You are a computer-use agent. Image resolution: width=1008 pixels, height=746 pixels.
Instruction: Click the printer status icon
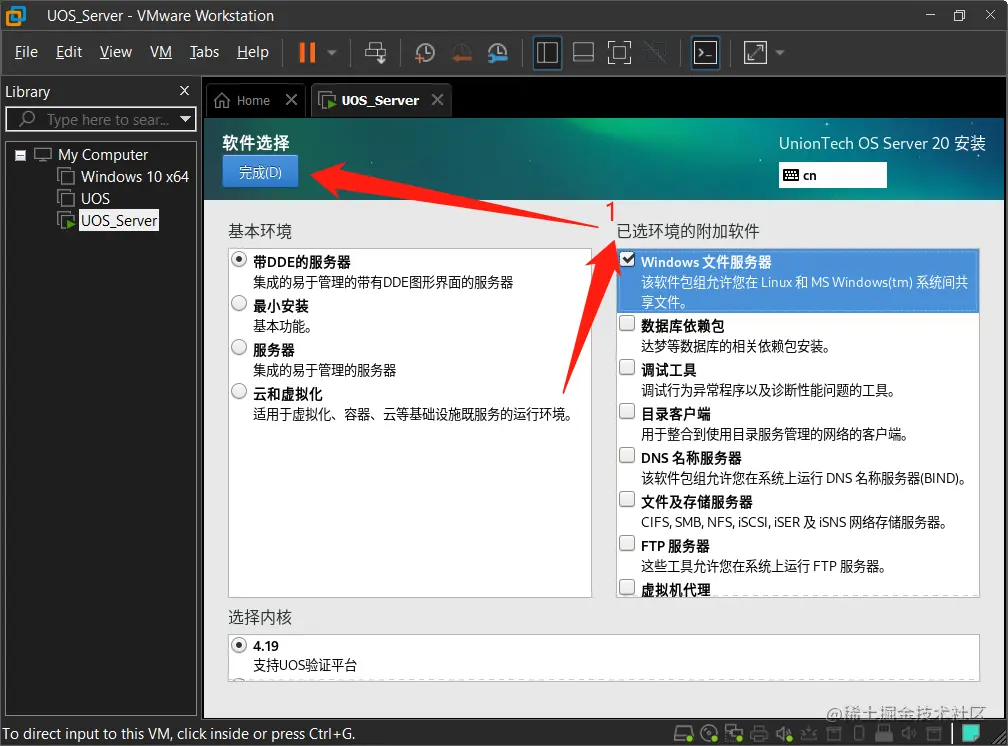tap(759, 733)
